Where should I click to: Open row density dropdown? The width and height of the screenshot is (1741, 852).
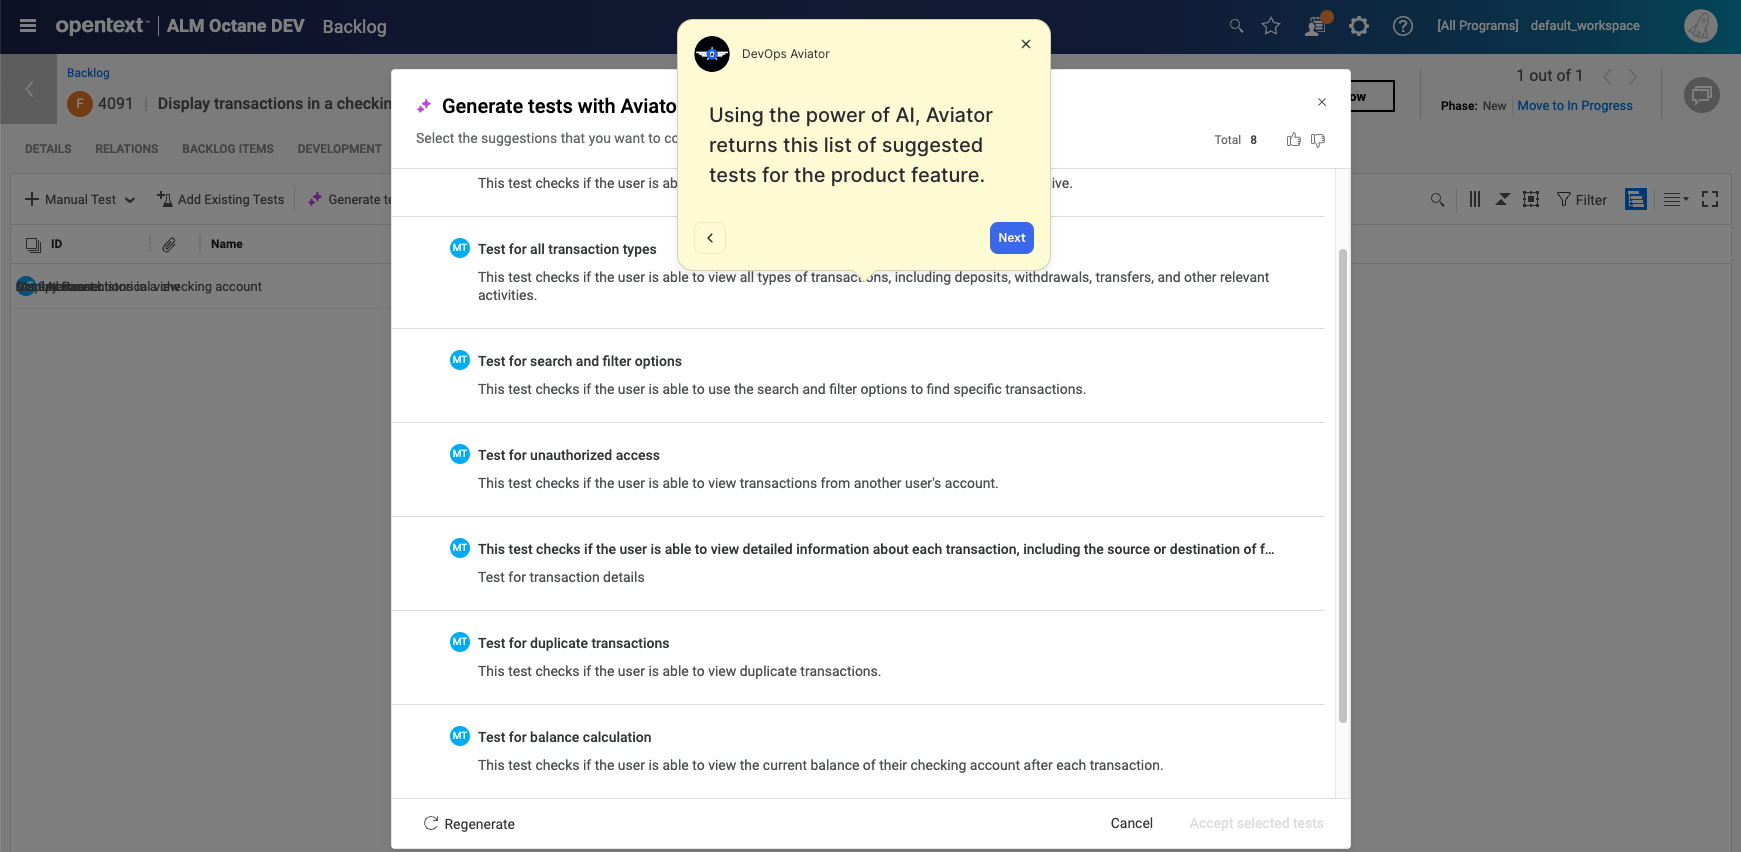coord(1676,200)
